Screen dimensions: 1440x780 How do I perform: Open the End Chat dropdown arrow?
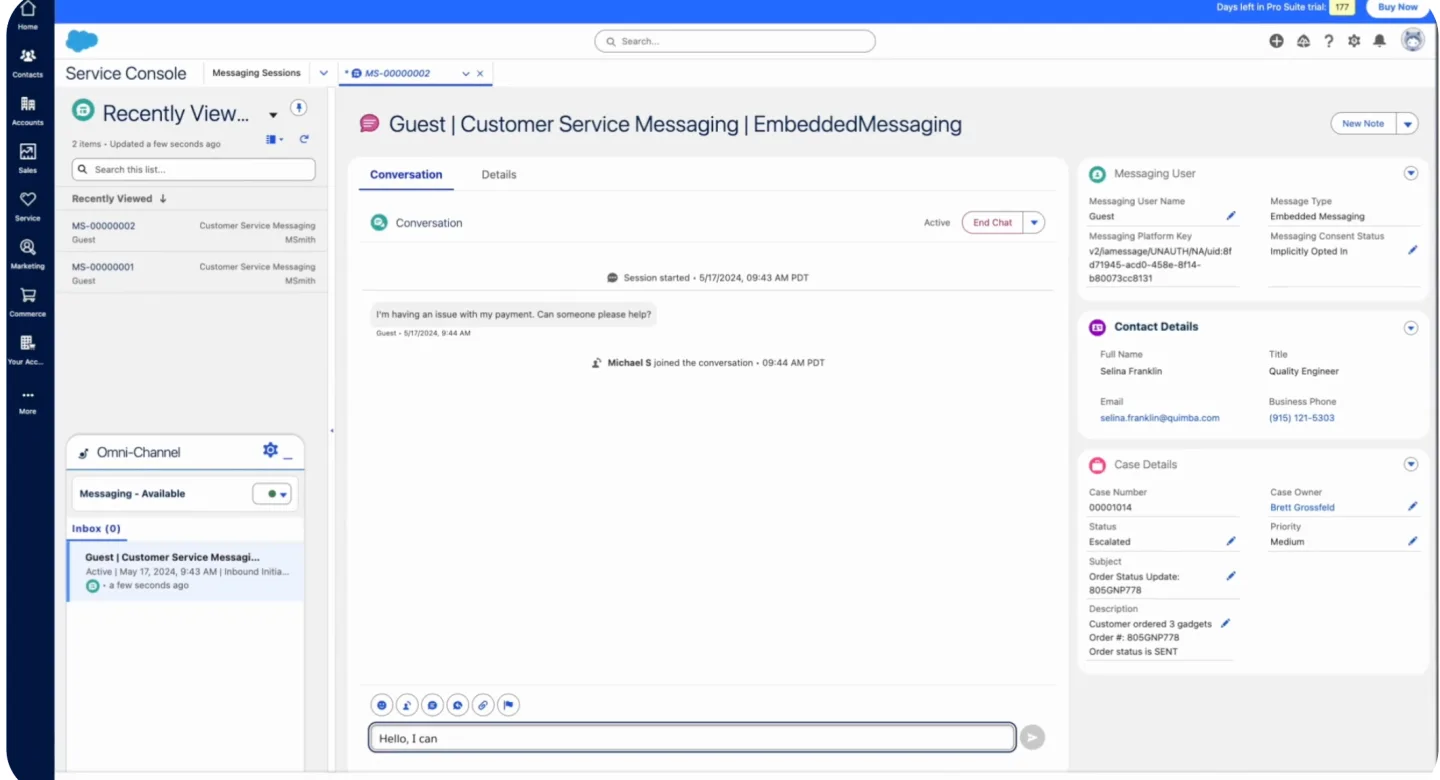tap(1034, 223)
